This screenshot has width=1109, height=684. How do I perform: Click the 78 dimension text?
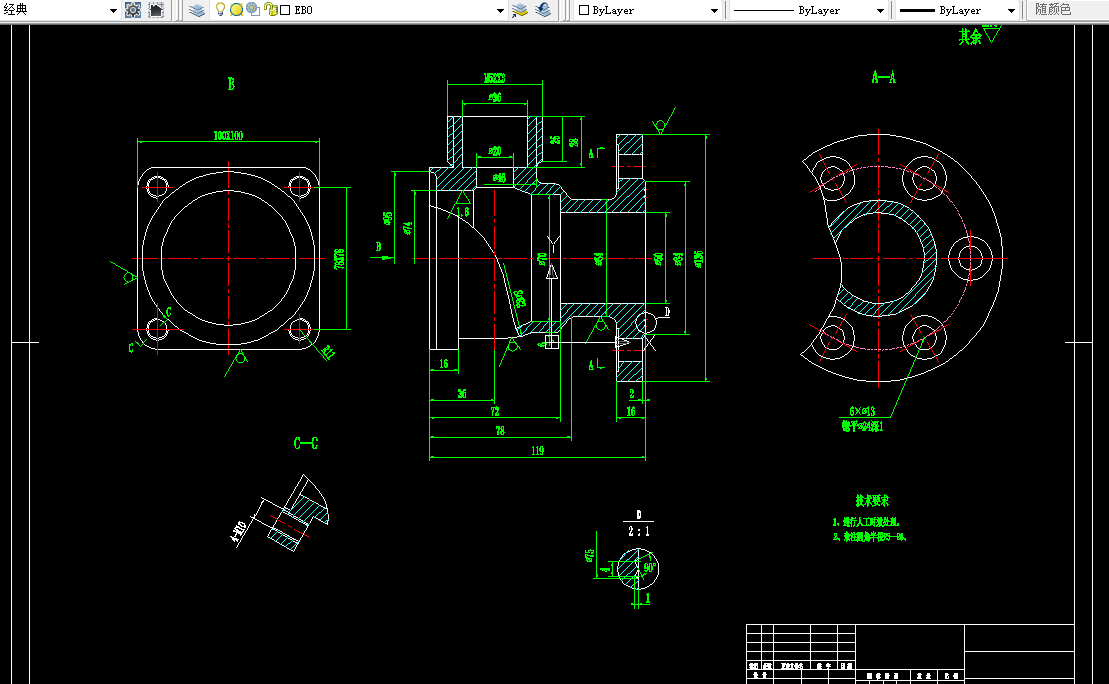pos(500,431)
